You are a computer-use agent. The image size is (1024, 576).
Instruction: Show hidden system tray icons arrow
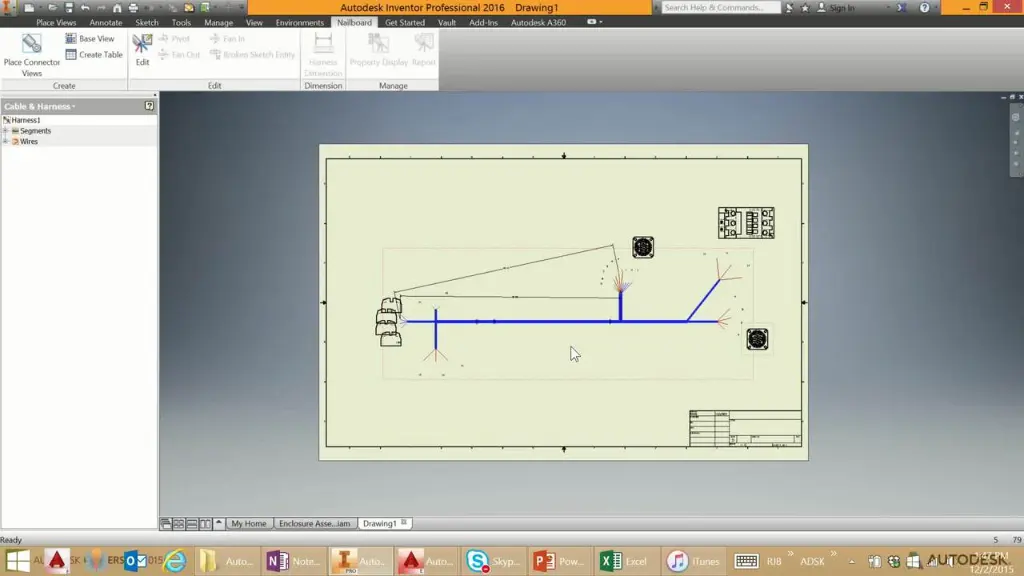click(x=852, y=562)
